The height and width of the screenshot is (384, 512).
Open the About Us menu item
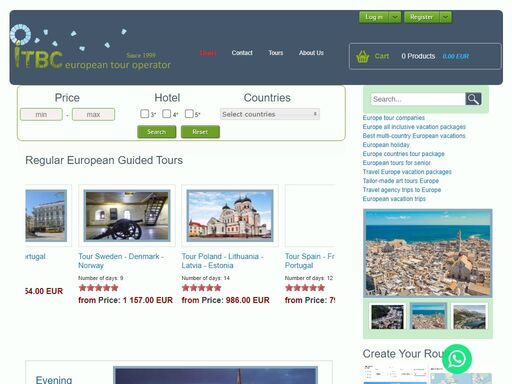[x=311, y=53]
